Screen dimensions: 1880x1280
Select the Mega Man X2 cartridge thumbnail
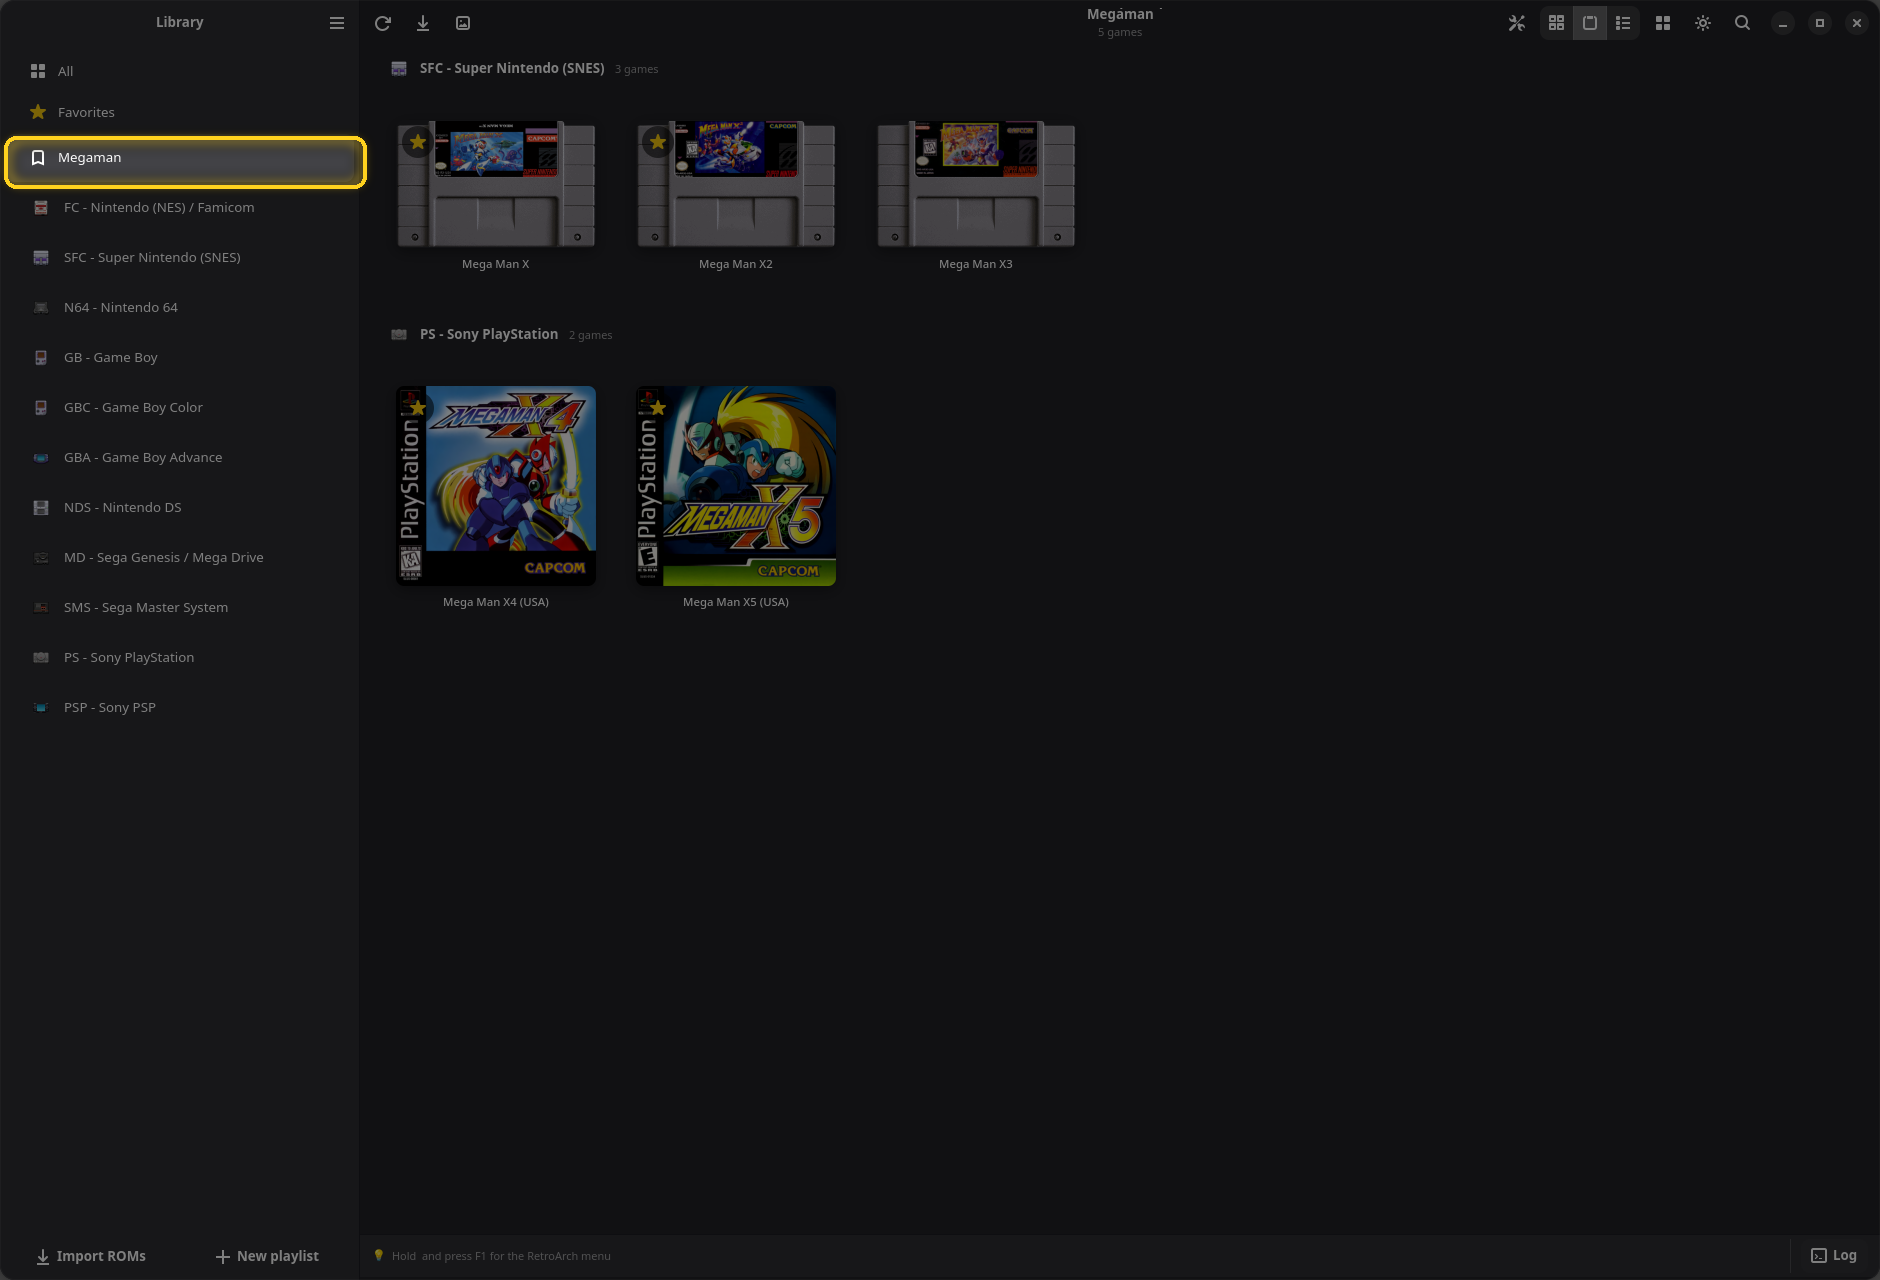point(736,184)
